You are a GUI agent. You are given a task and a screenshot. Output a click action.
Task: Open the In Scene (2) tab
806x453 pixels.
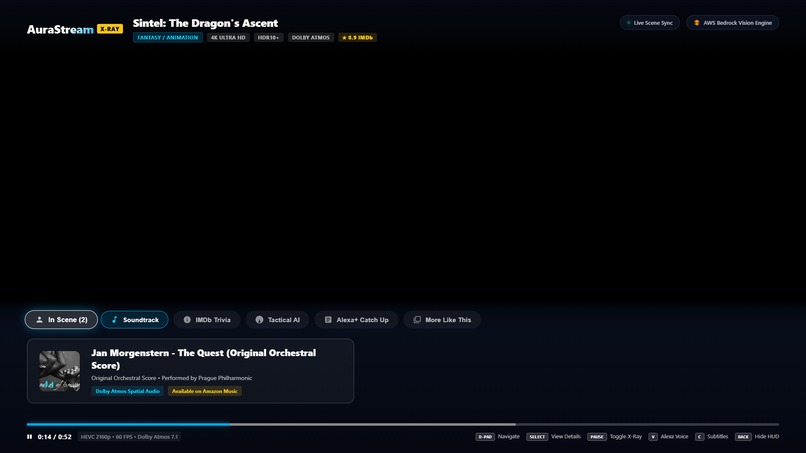tap(61, 320)
